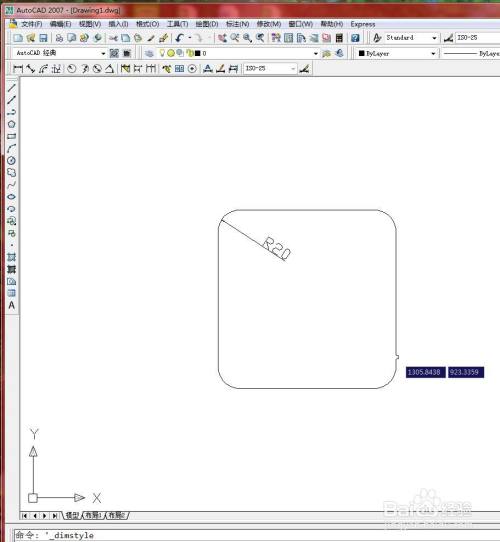Image resolution: width=500 pixels, height=542 pixels.
Task: Click the Aligned dimension icon
Action: [x=30, y=69]
